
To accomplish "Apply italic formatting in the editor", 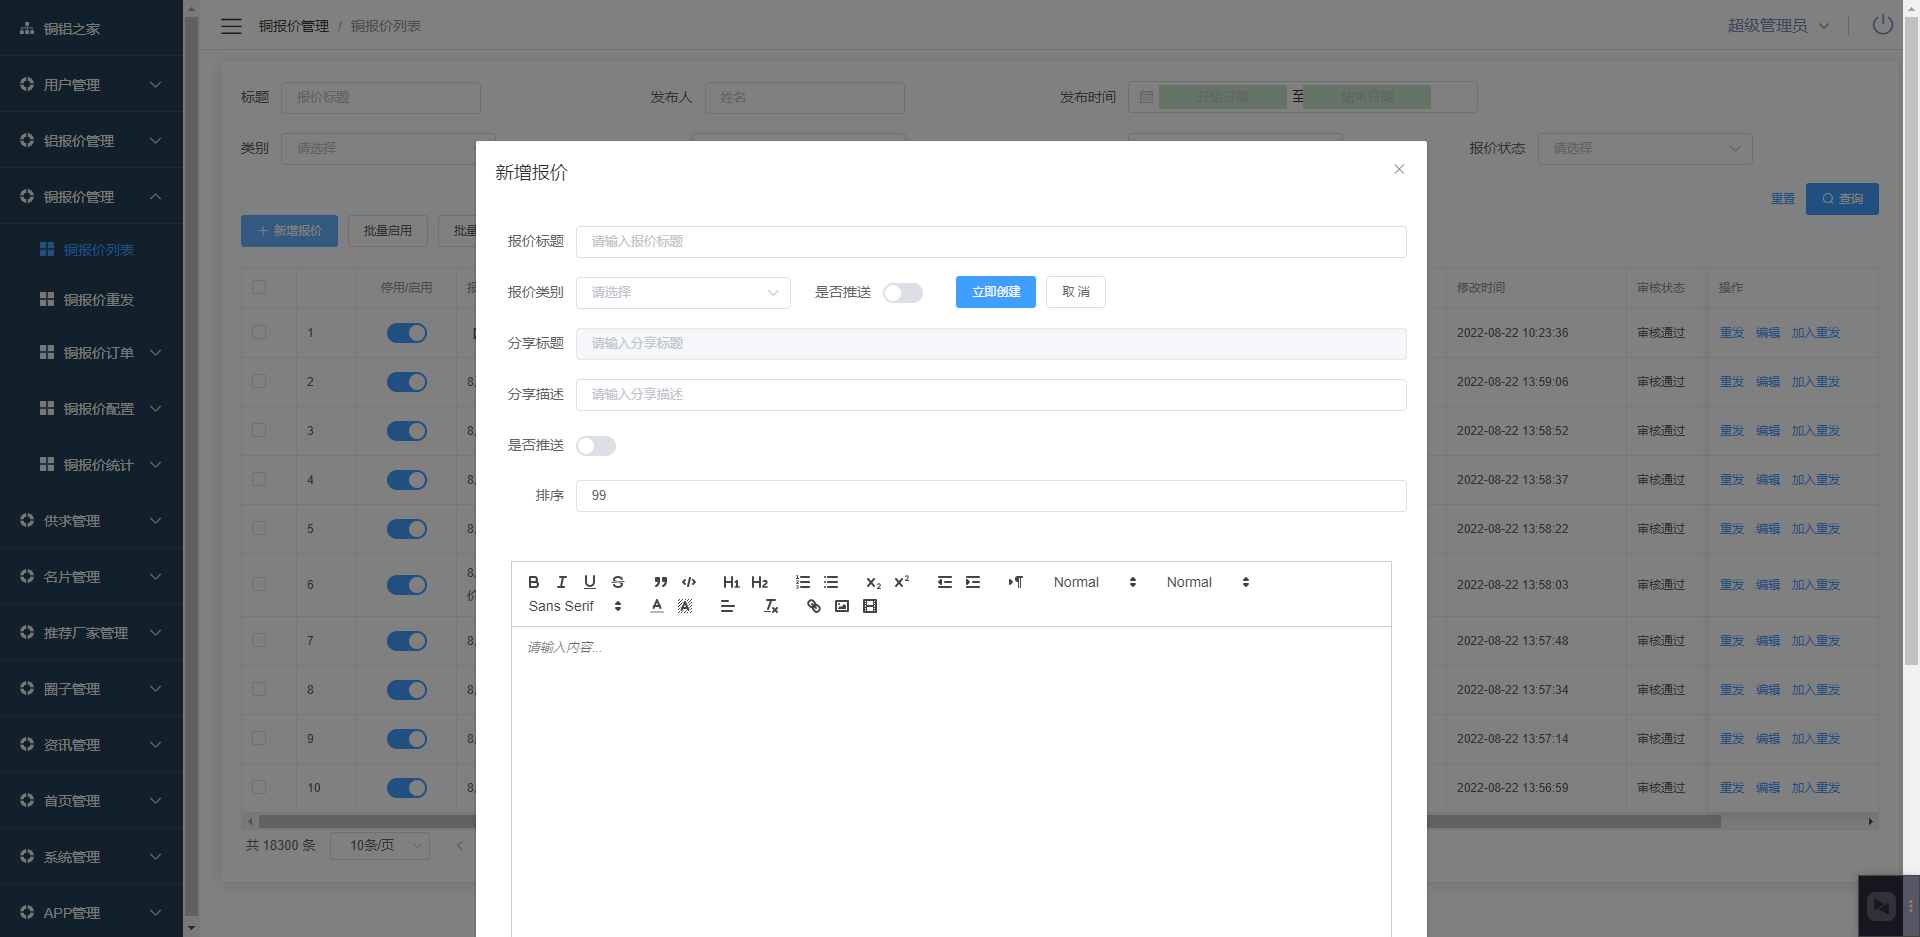I will pyautogui.click(x=561, y=582).
